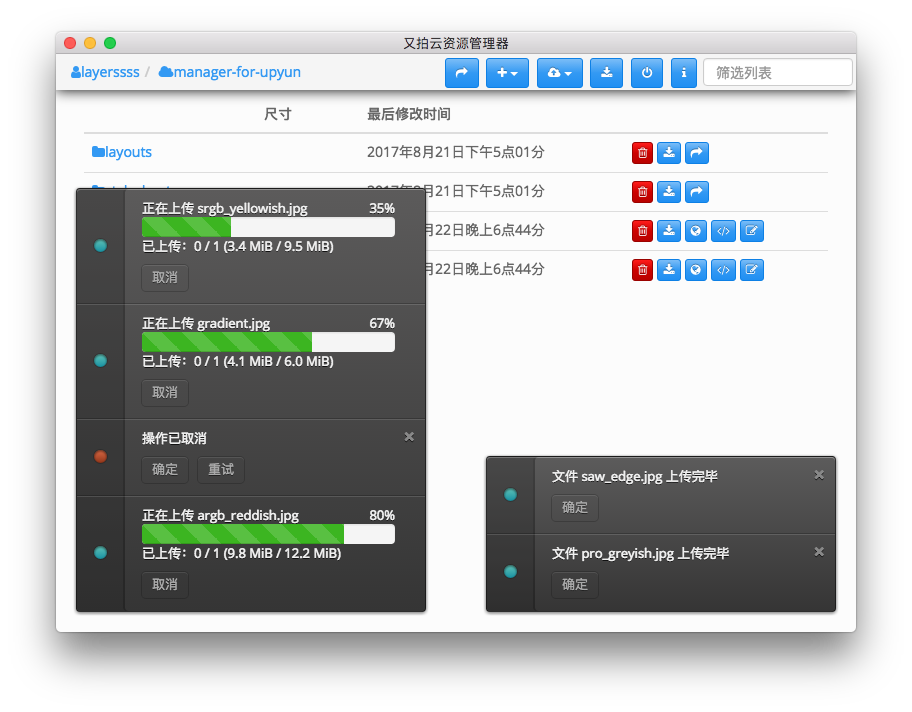The height and width of the screenshot is (712, 912).
Task: Click the argb_reddish.jpg upload progress bar
Action: point(268,534)
